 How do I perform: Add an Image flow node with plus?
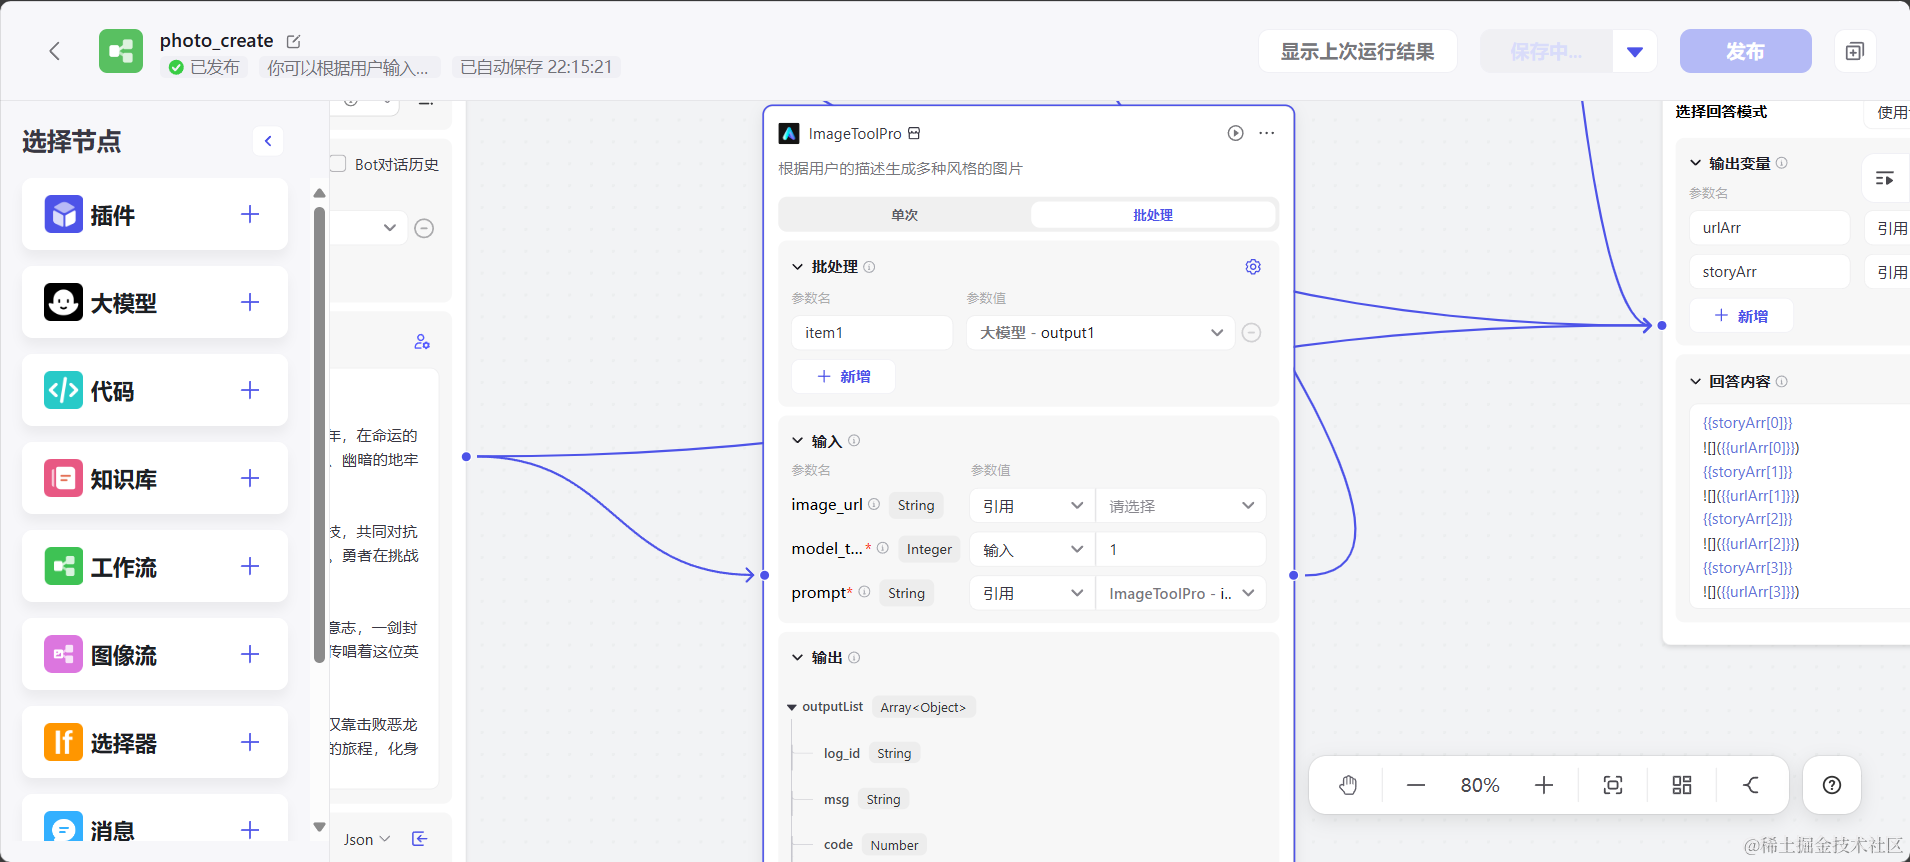click(x=250, y=654)
